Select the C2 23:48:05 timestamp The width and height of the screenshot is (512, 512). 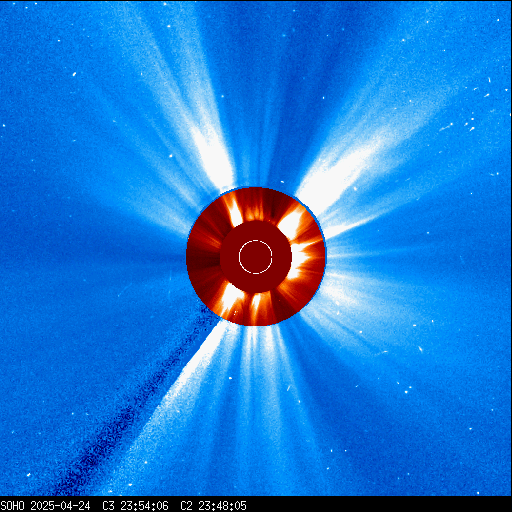[213, 506]
